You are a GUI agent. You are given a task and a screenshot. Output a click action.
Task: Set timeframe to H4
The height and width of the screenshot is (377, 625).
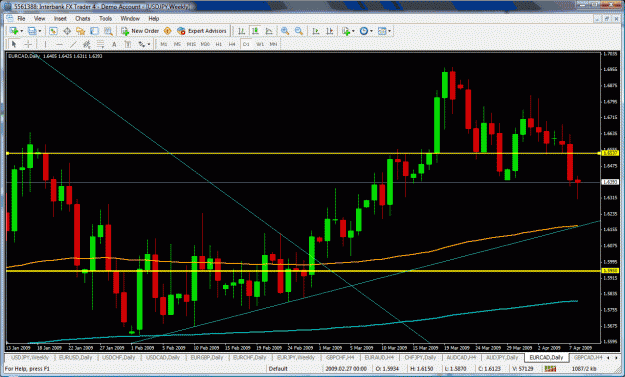[x=232, y=44]
